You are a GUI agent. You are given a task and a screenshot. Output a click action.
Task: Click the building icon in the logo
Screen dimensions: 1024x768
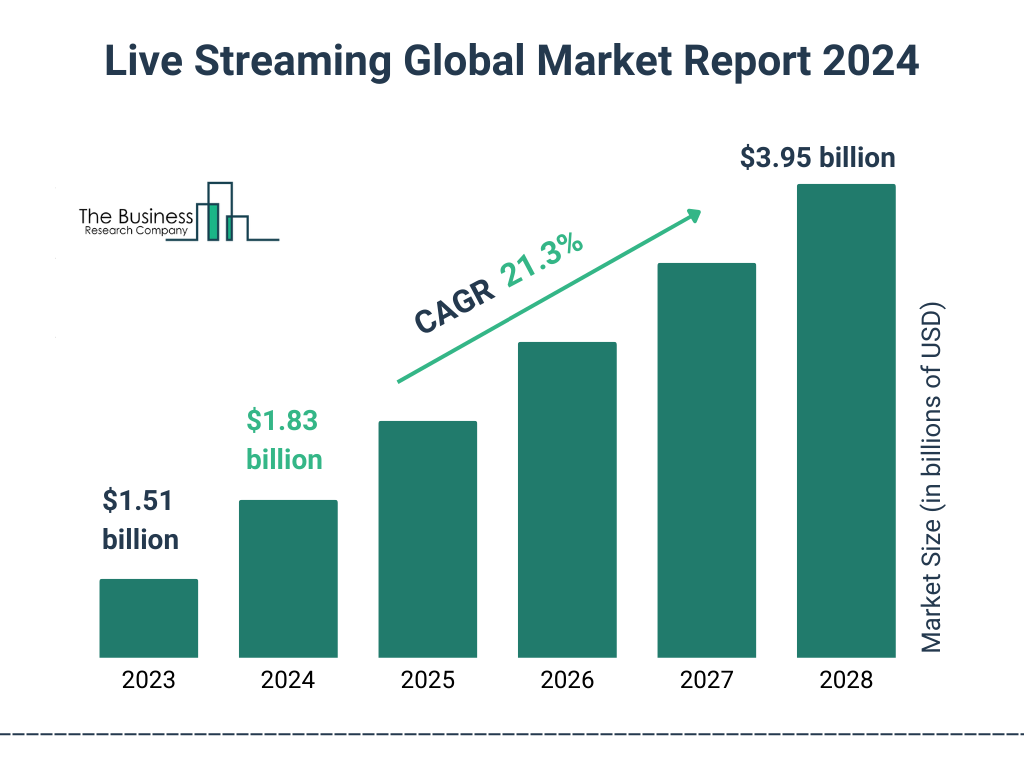coord(222,212)
